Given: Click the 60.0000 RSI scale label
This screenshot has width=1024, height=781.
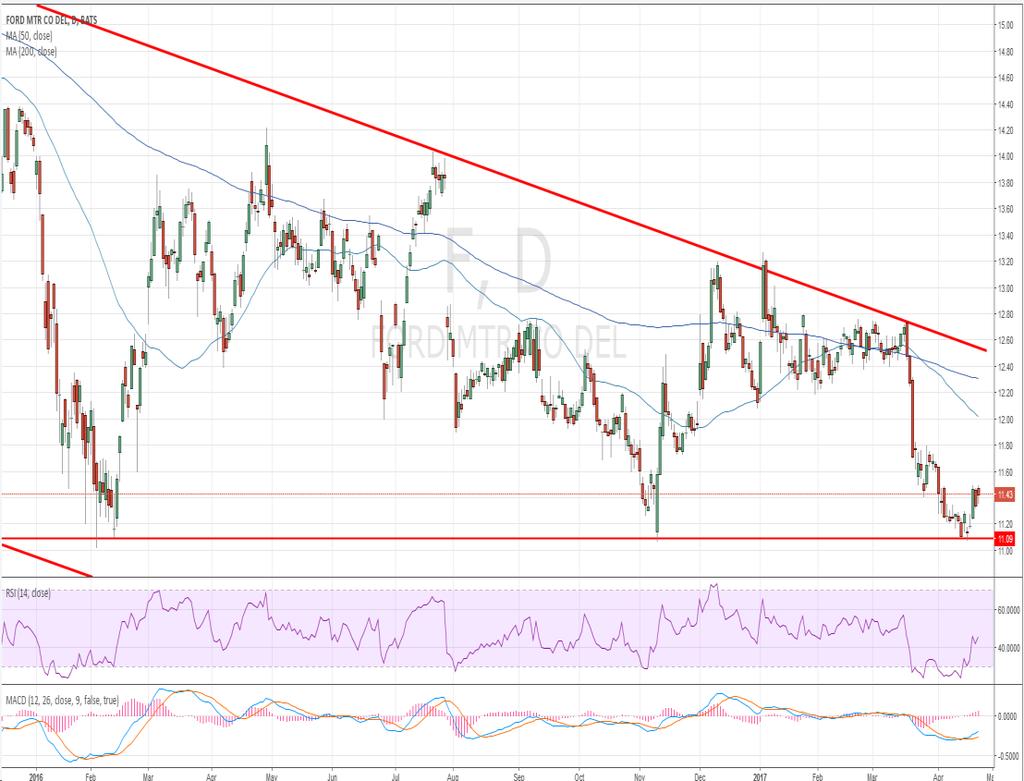Looking at the screenshot, I should [x=1008, y=610].
